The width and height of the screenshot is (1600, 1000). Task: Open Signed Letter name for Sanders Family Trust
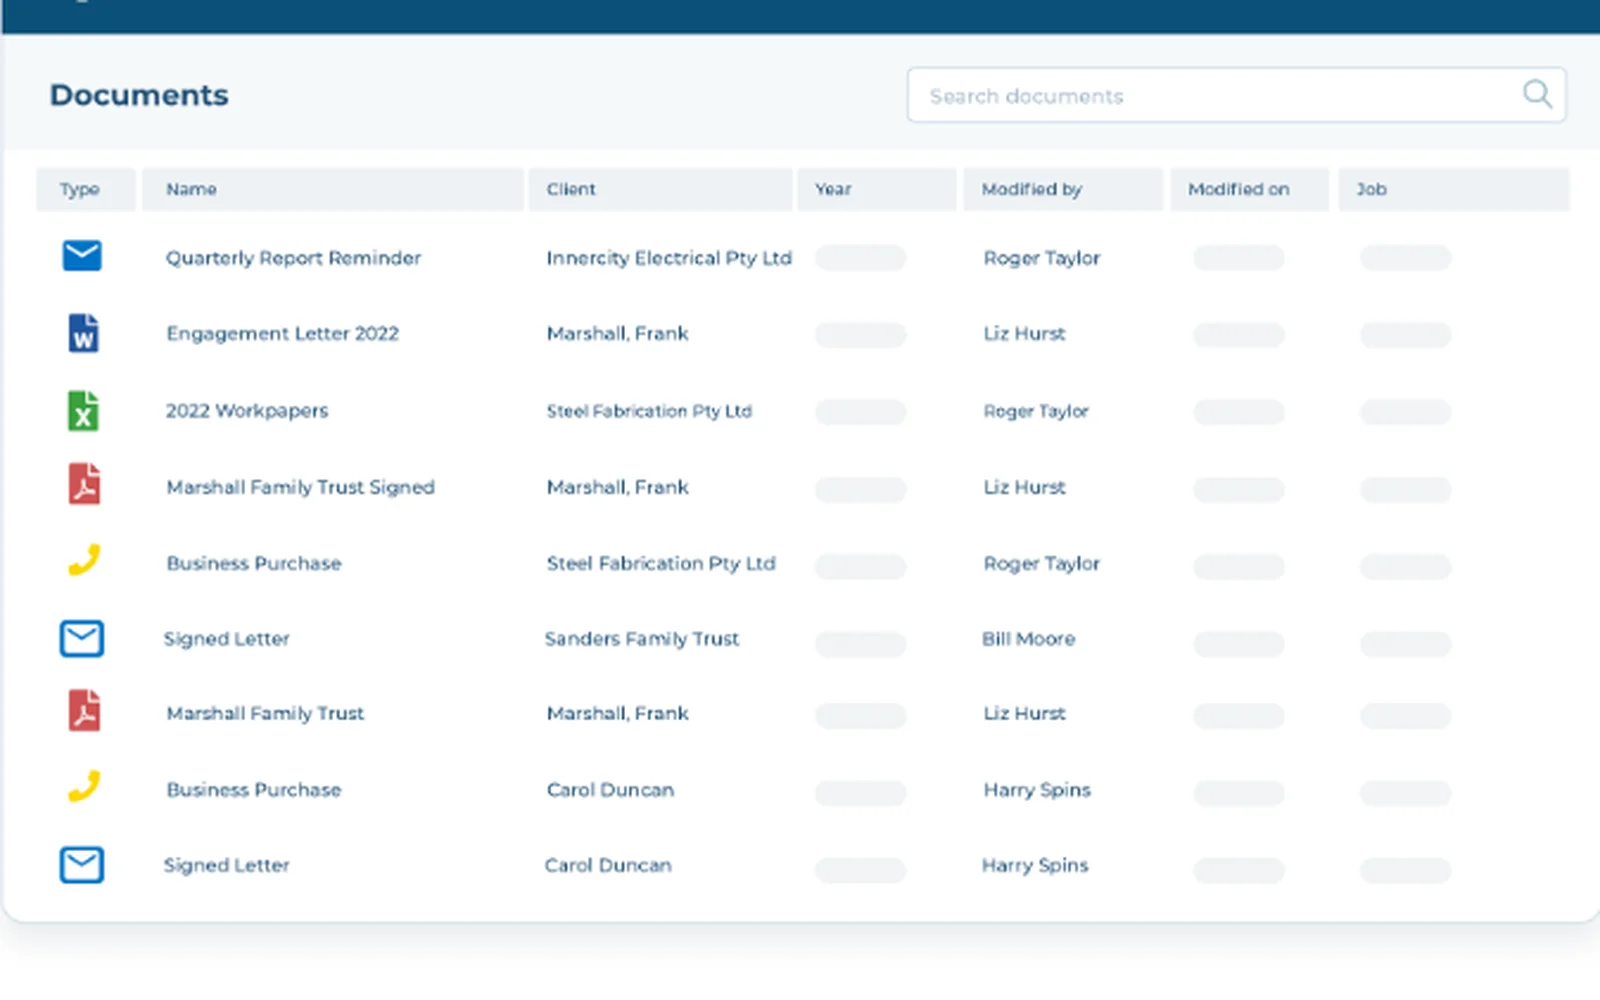click(x=227, y=639)
